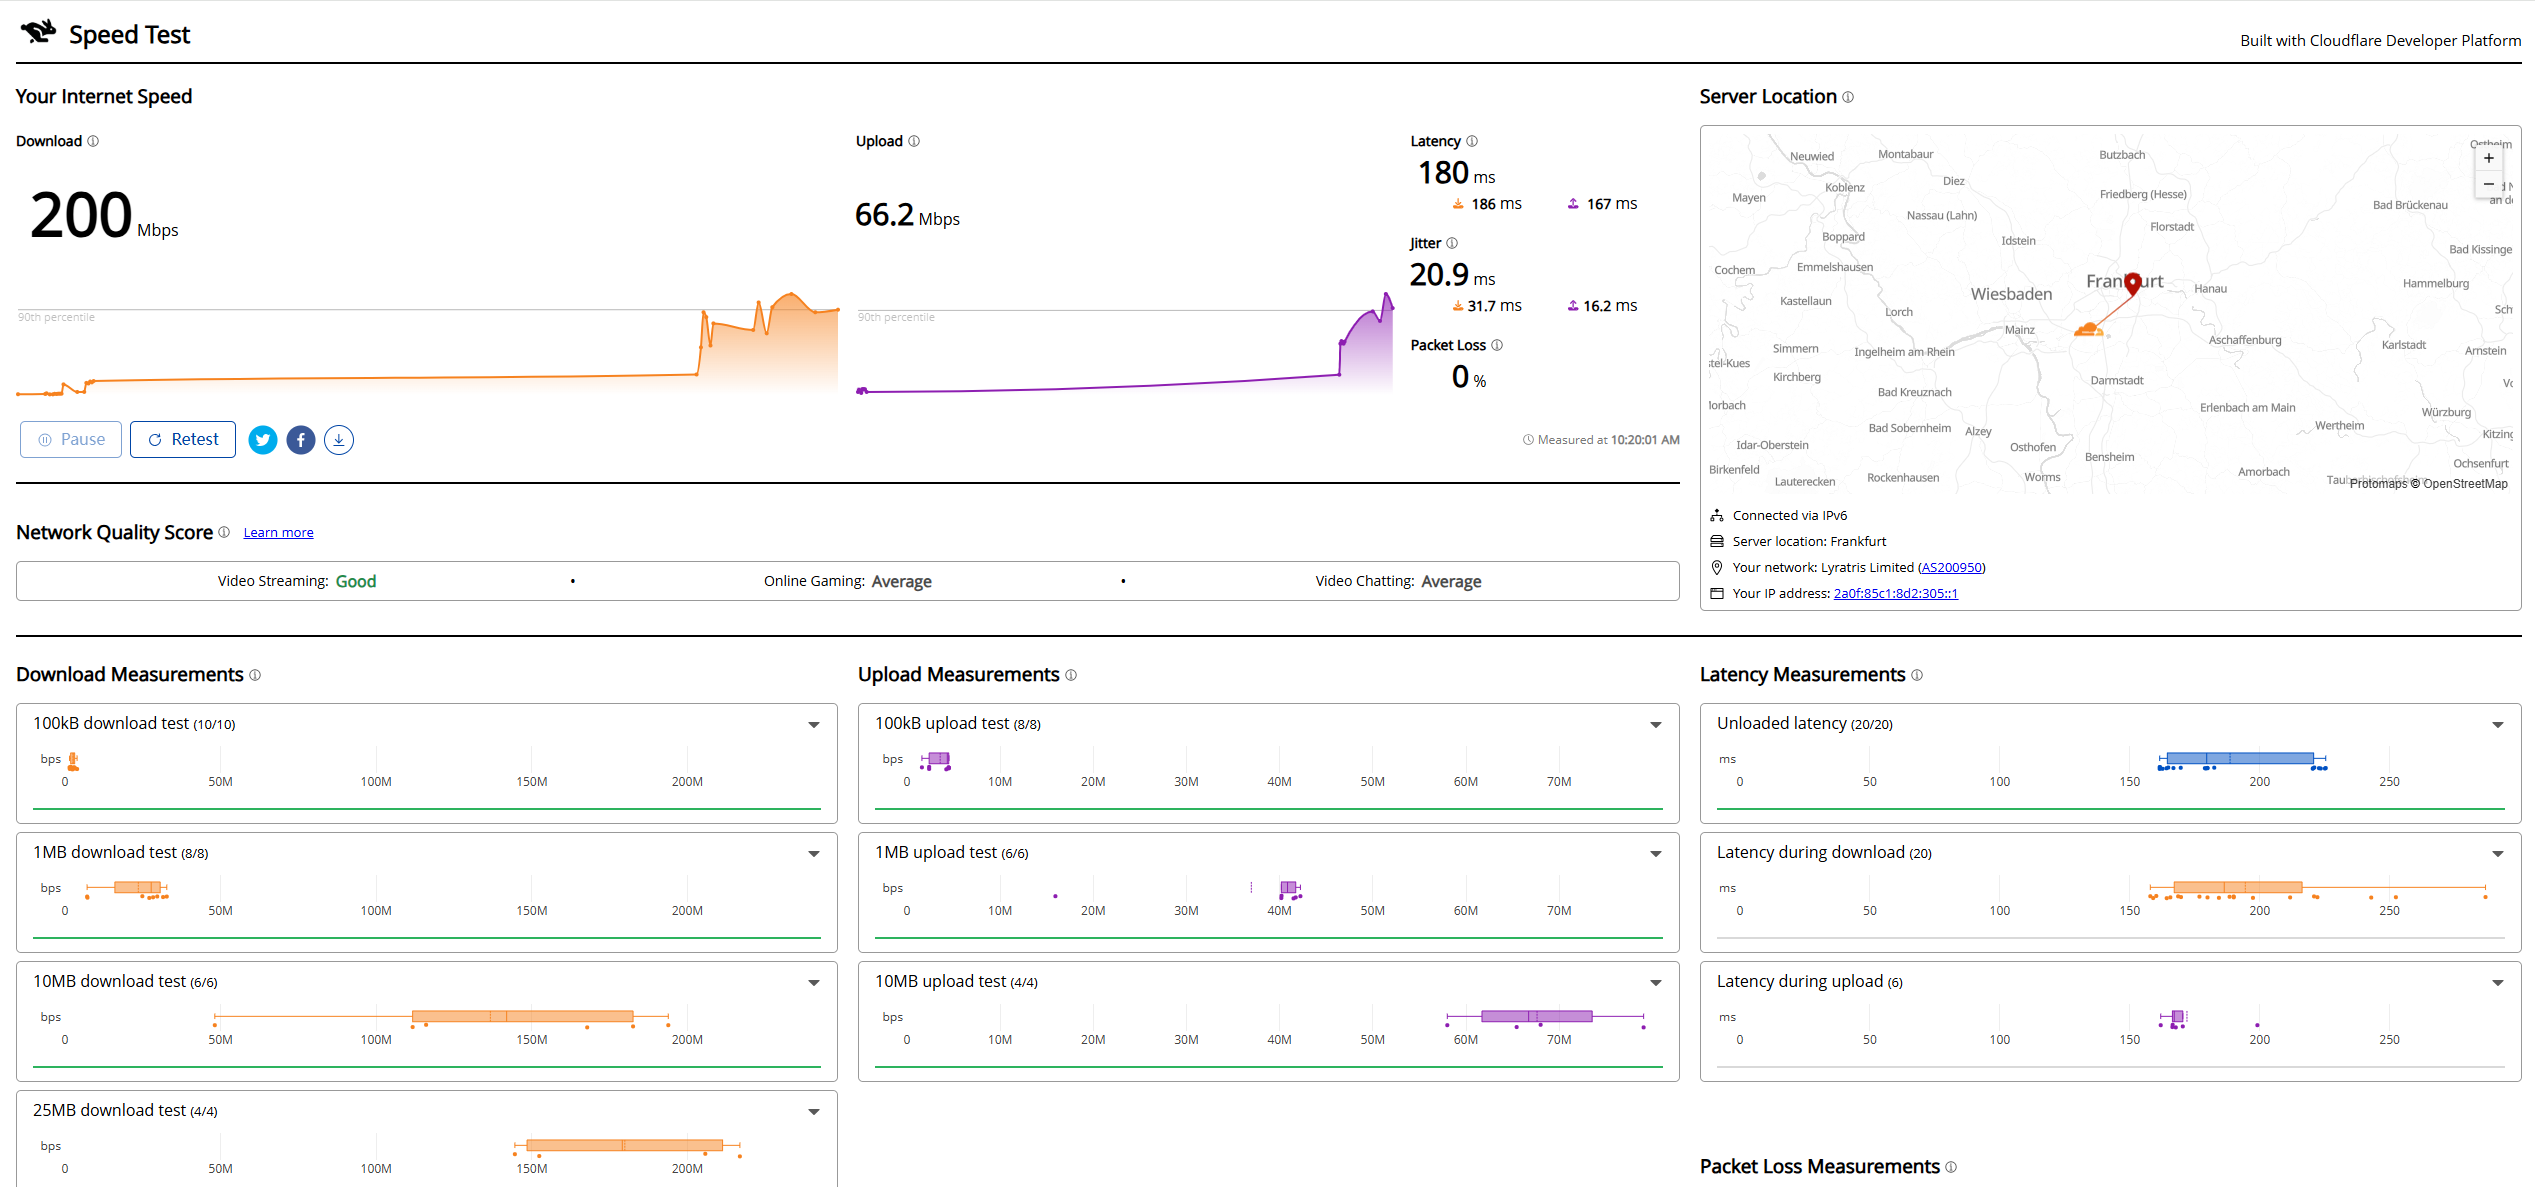Expand the 100kB download test panel
This screenshot has height=1187, width=2535.
pos(814,725)
